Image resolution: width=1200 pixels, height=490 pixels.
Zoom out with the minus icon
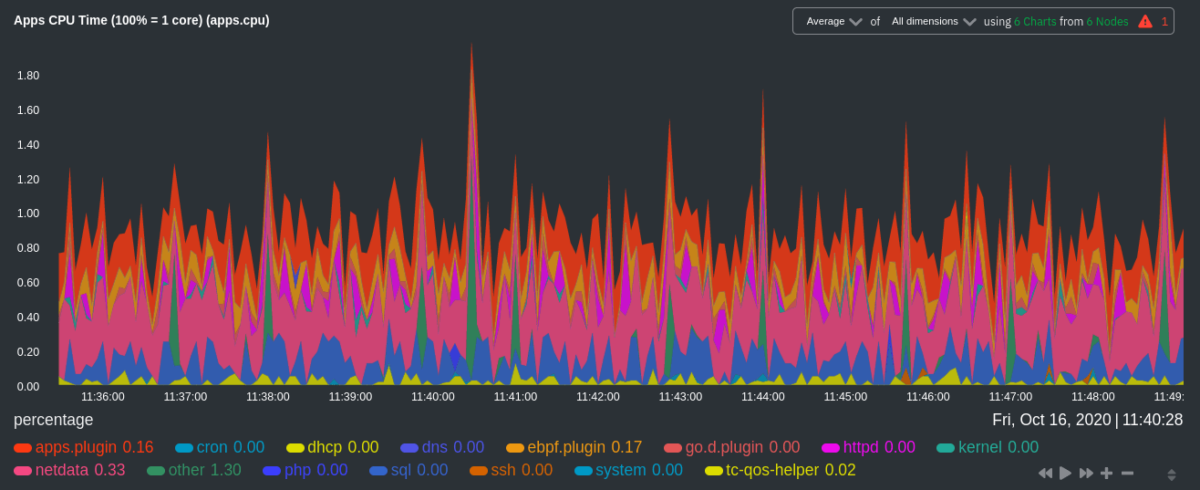click(x=1127, y=473)
